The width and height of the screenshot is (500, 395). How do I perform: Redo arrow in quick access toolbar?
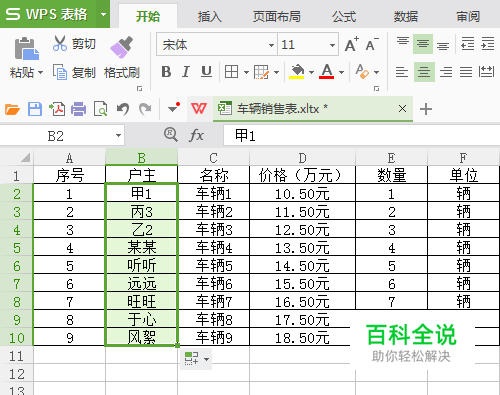coord(145,109)
